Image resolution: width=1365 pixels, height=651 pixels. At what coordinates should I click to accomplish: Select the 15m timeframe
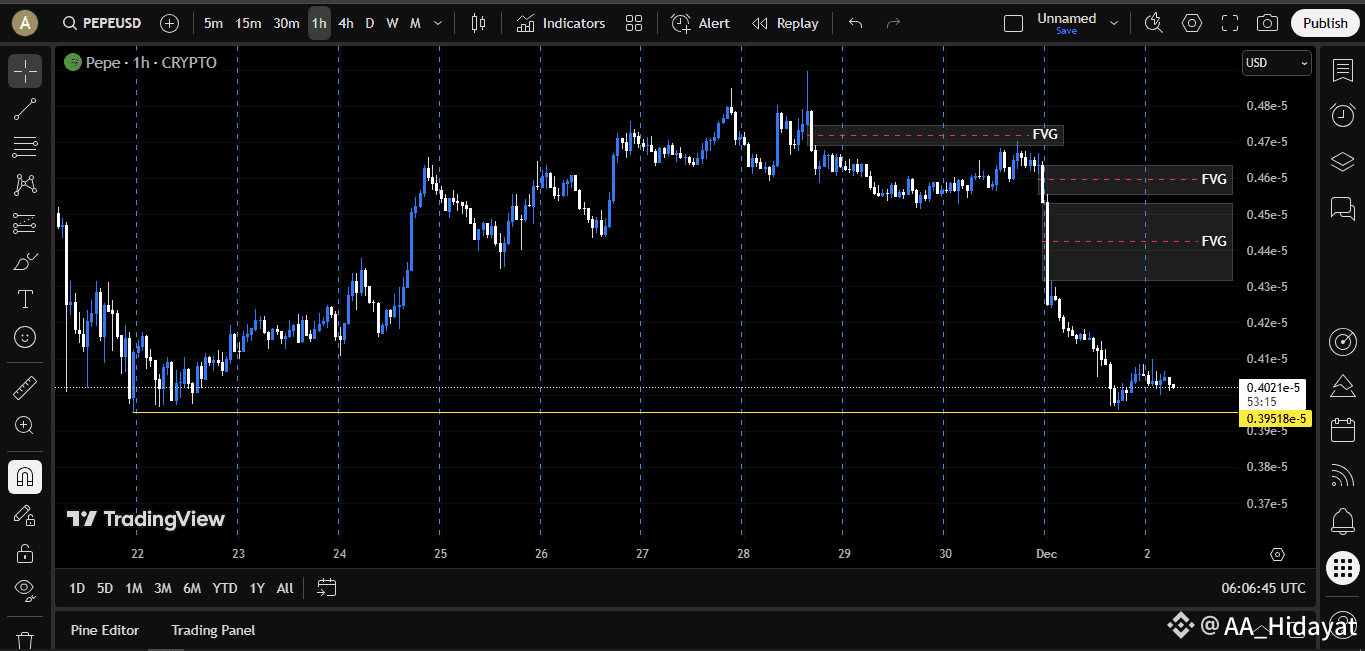click(248, 23)
